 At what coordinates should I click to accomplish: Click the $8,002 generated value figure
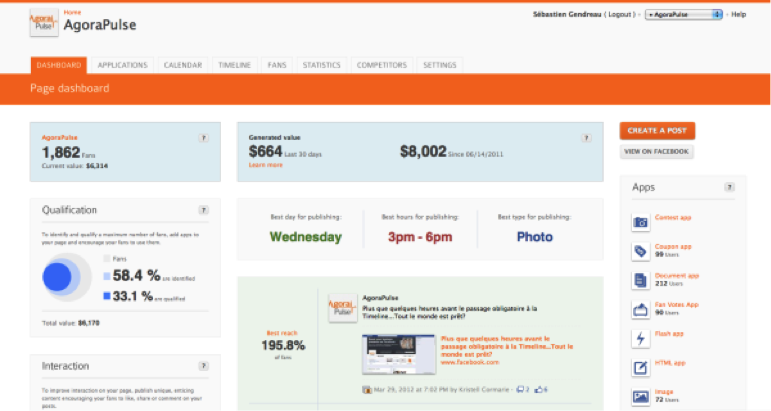pos(423,151)
